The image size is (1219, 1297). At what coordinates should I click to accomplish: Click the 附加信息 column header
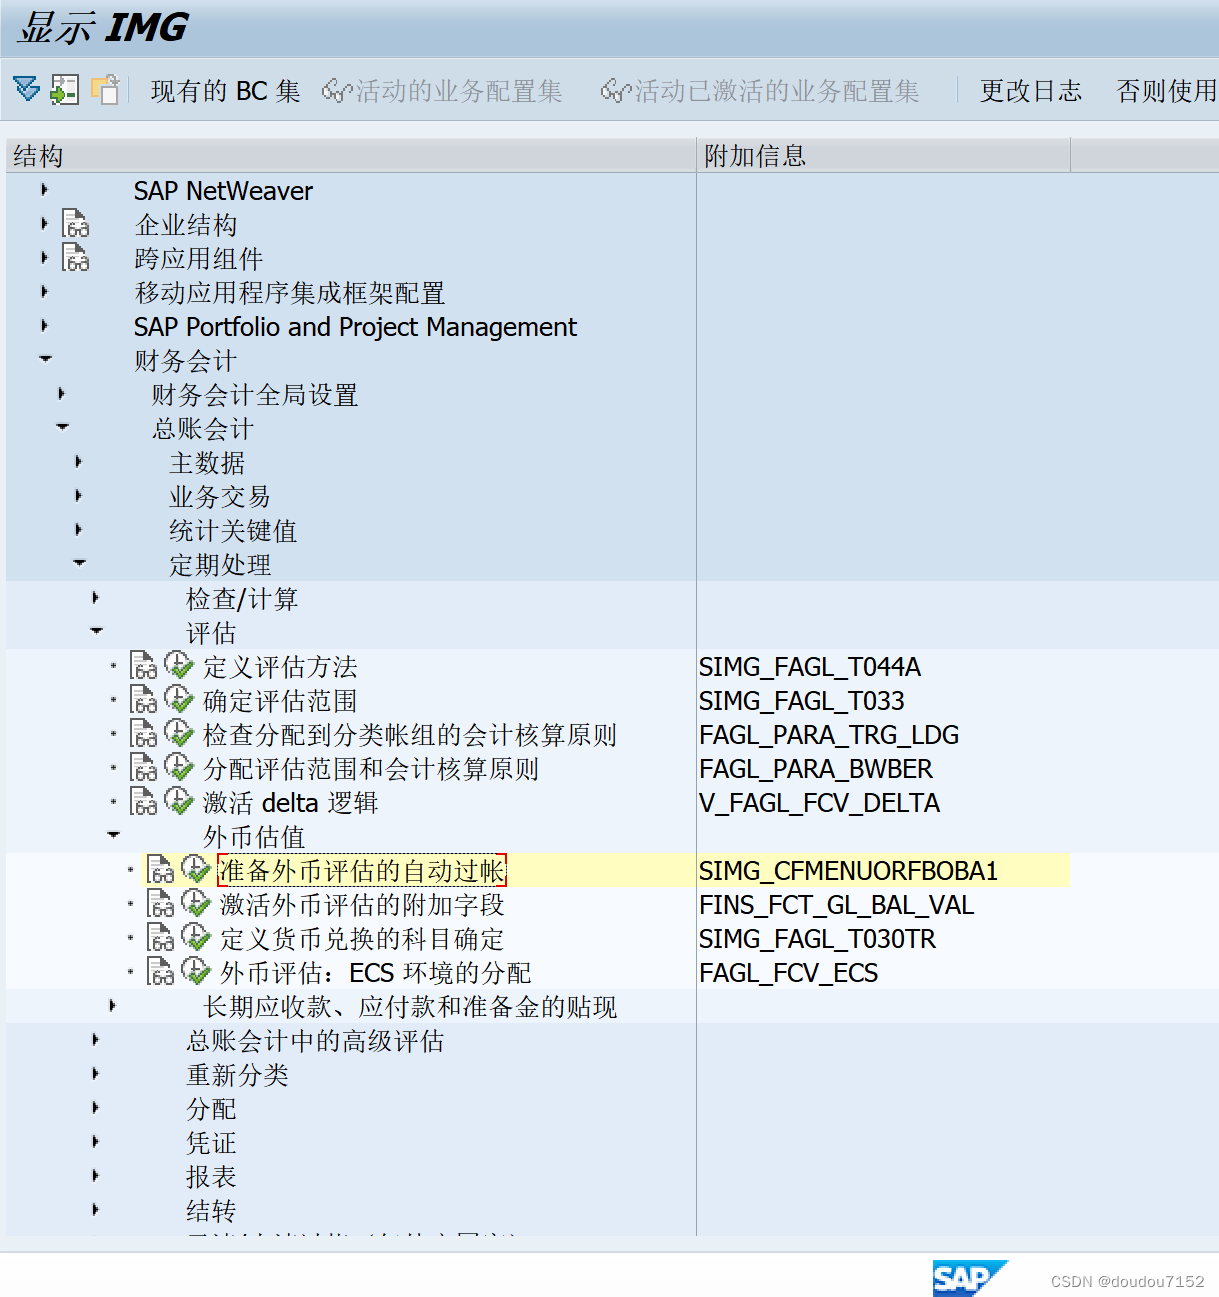(883, 155)
